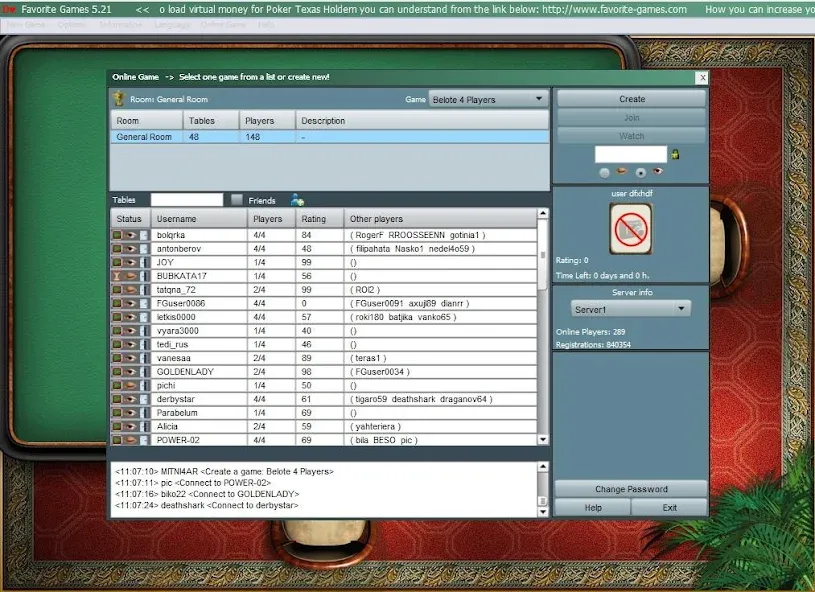This screenshot has width=815, height=592.
Task: Open the Server1 dropdown in Server Info
Action: (630, 308)
